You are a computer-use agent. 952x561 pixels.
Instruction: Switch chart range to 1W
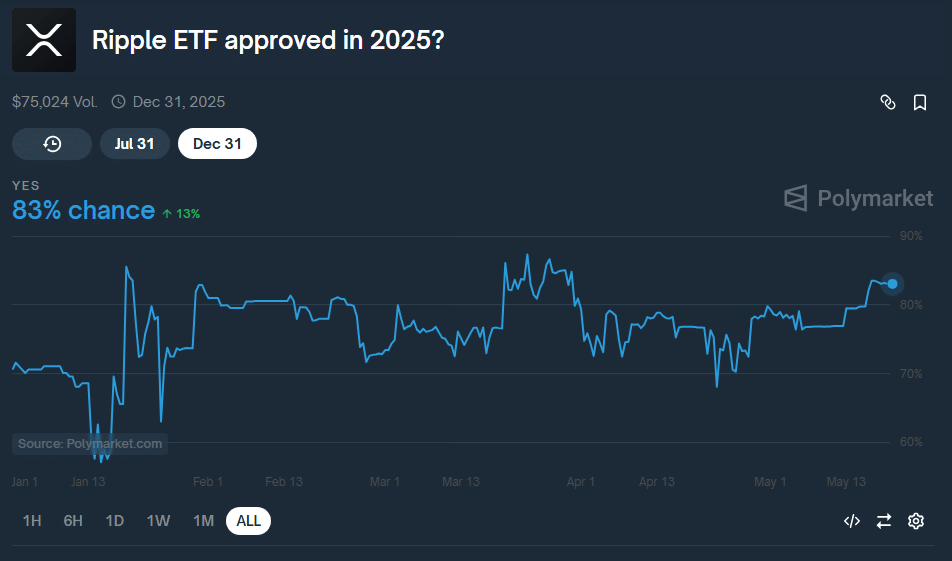pos(158,521)
